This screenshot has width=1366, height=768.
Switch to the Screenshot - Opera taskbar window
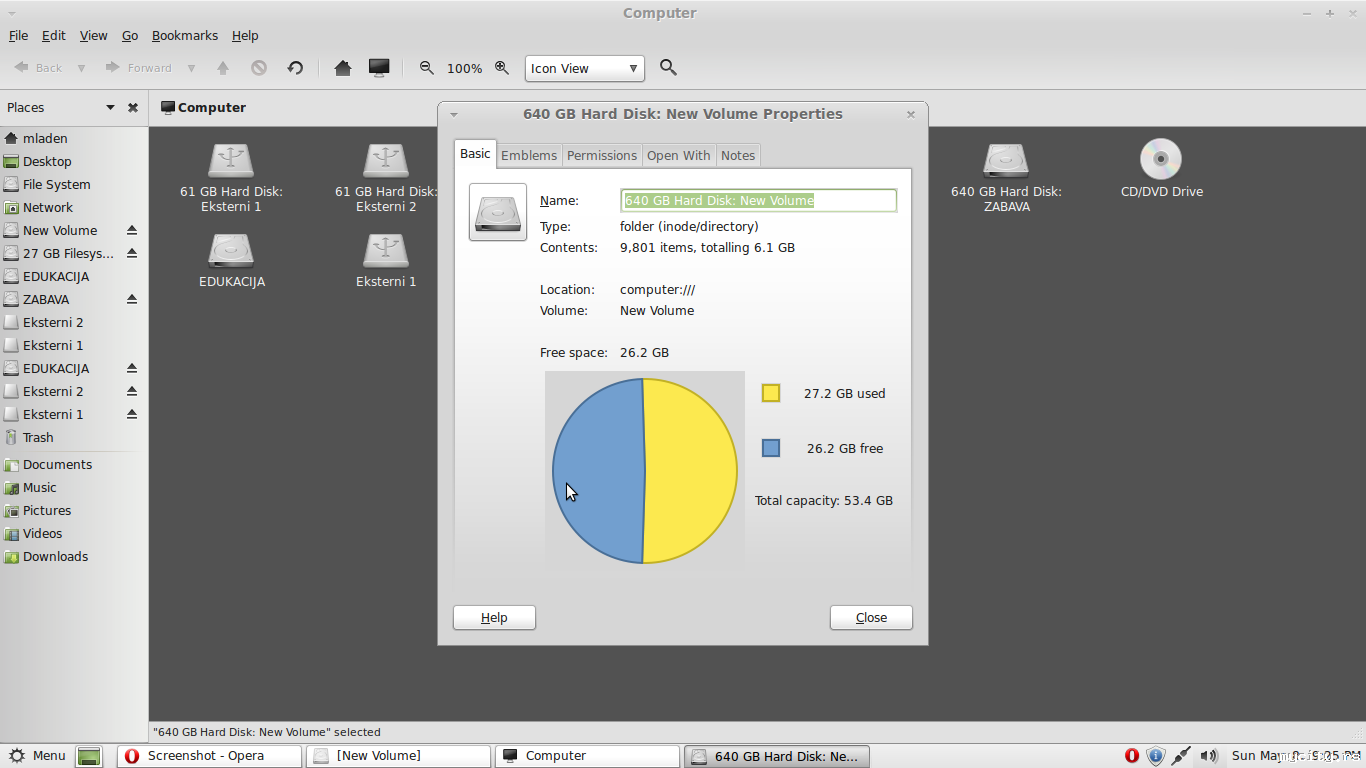click(x=209, y=756)
